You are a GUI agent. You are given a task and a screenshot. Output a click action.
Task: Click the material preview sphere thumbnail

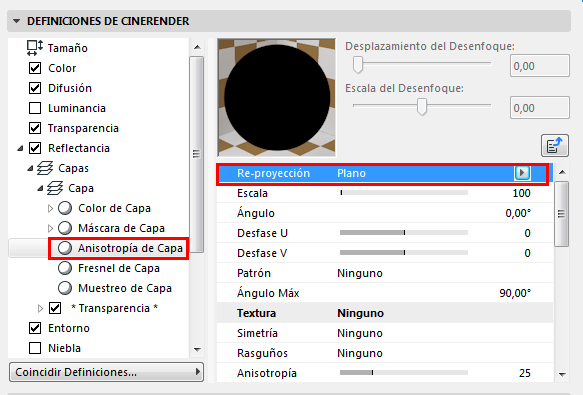click(x=277, y=97)
